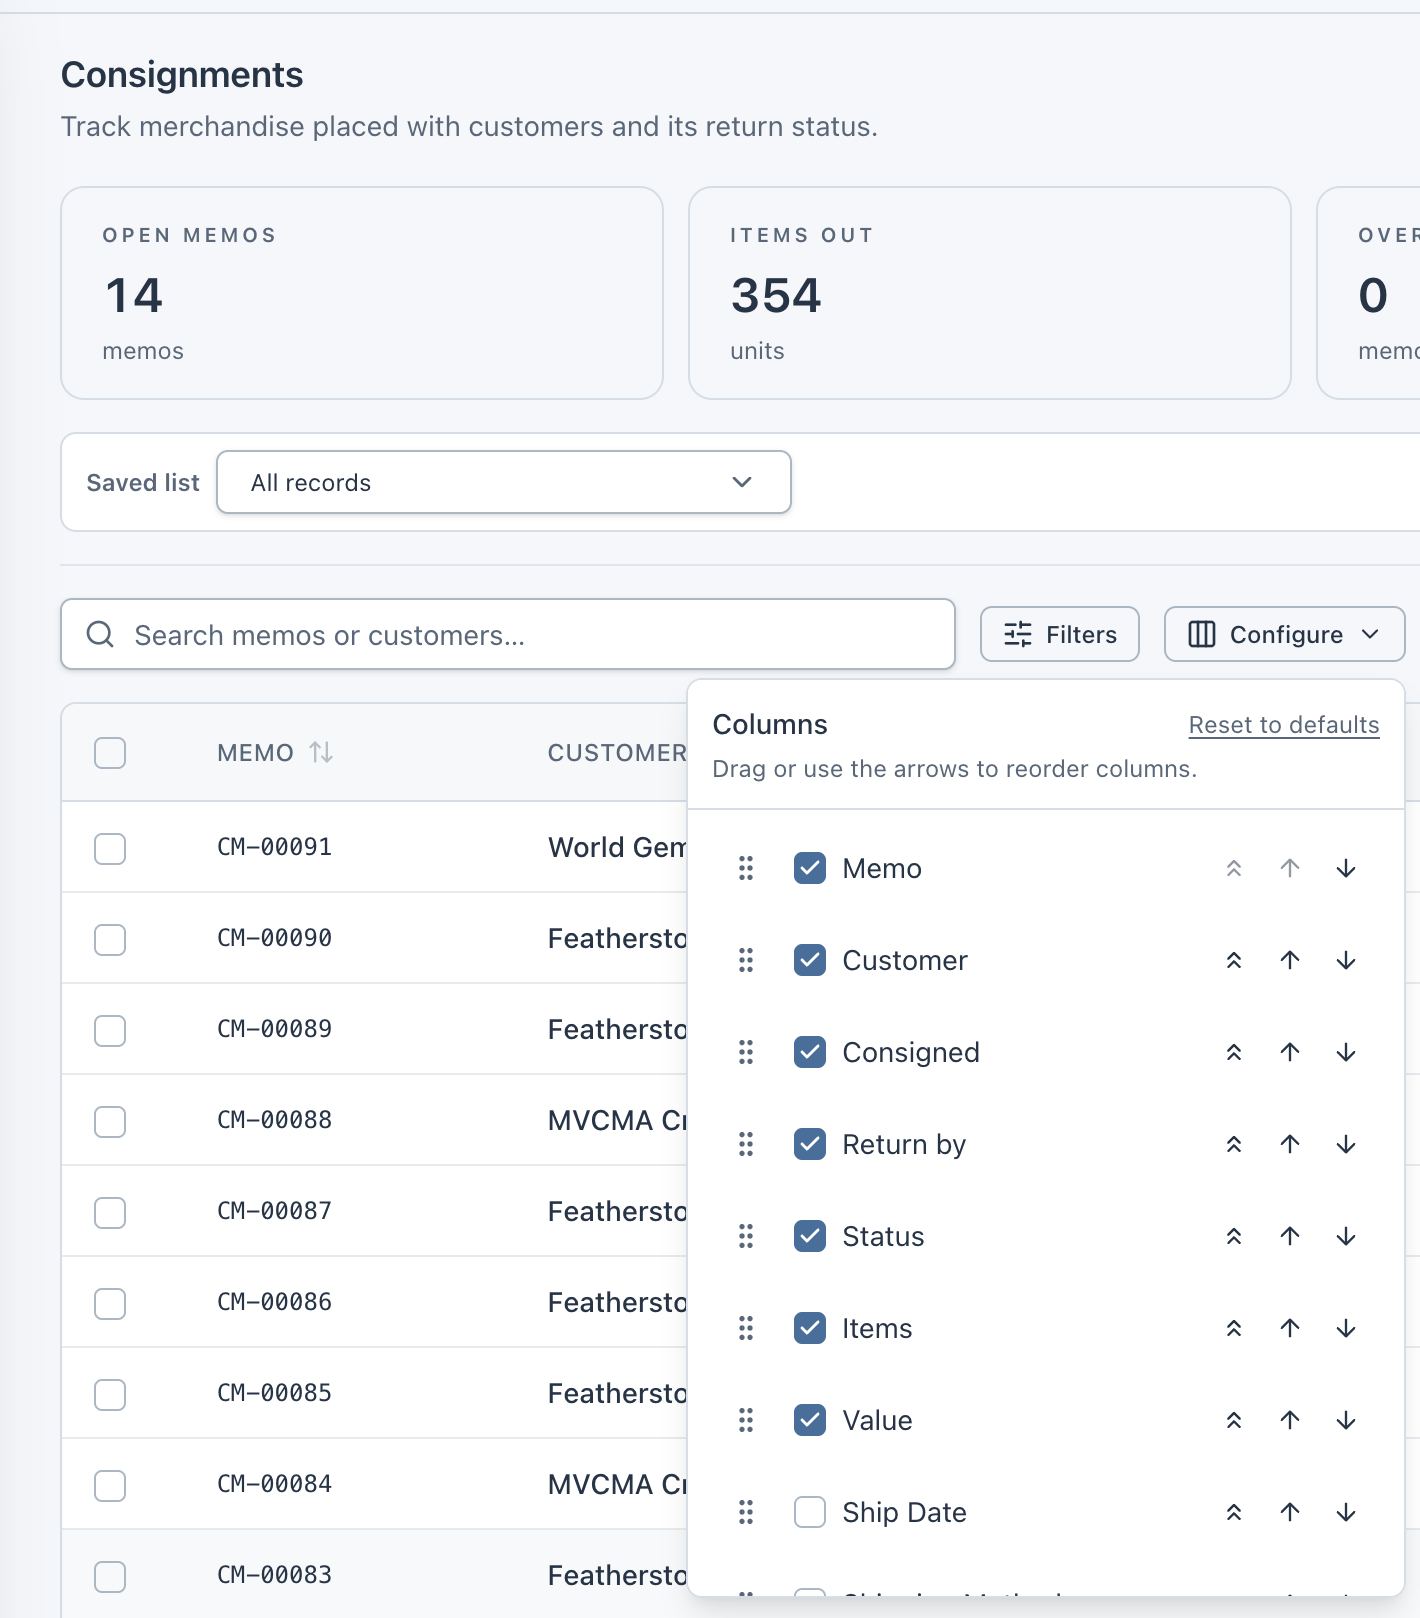Enable the Ship Date column
The height and width of the screenshot is (1618, 1420).
click(810, 1512)
